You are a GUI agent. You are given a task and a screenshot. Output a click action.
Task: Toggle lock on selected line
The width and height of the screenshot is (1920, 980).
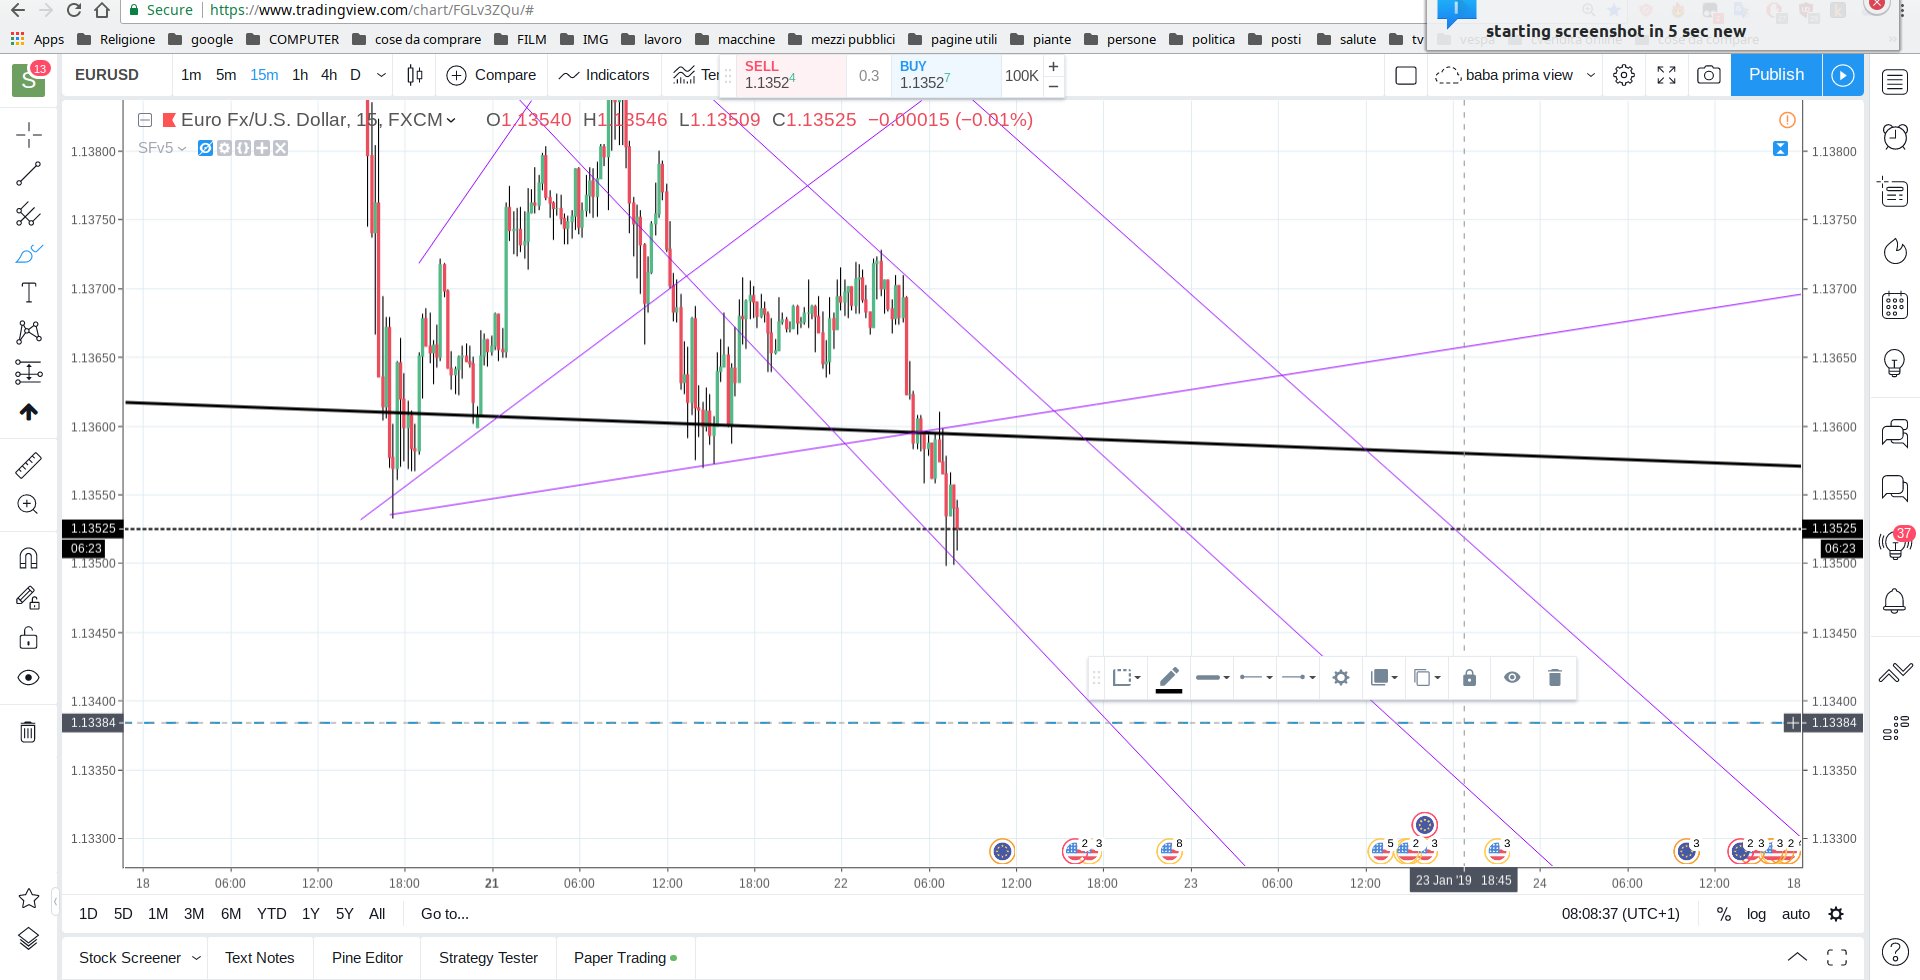pos(1469,678)
